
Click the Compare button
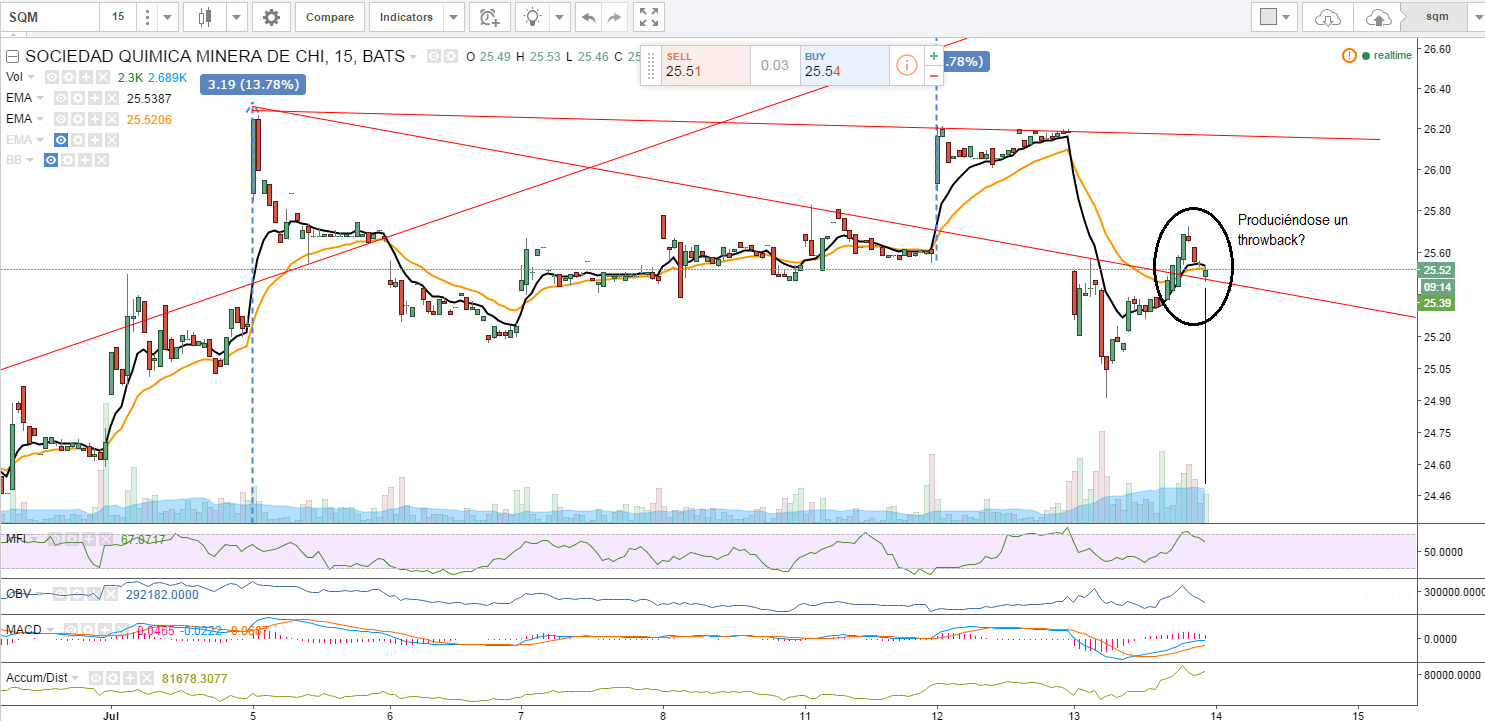point(330,17)
